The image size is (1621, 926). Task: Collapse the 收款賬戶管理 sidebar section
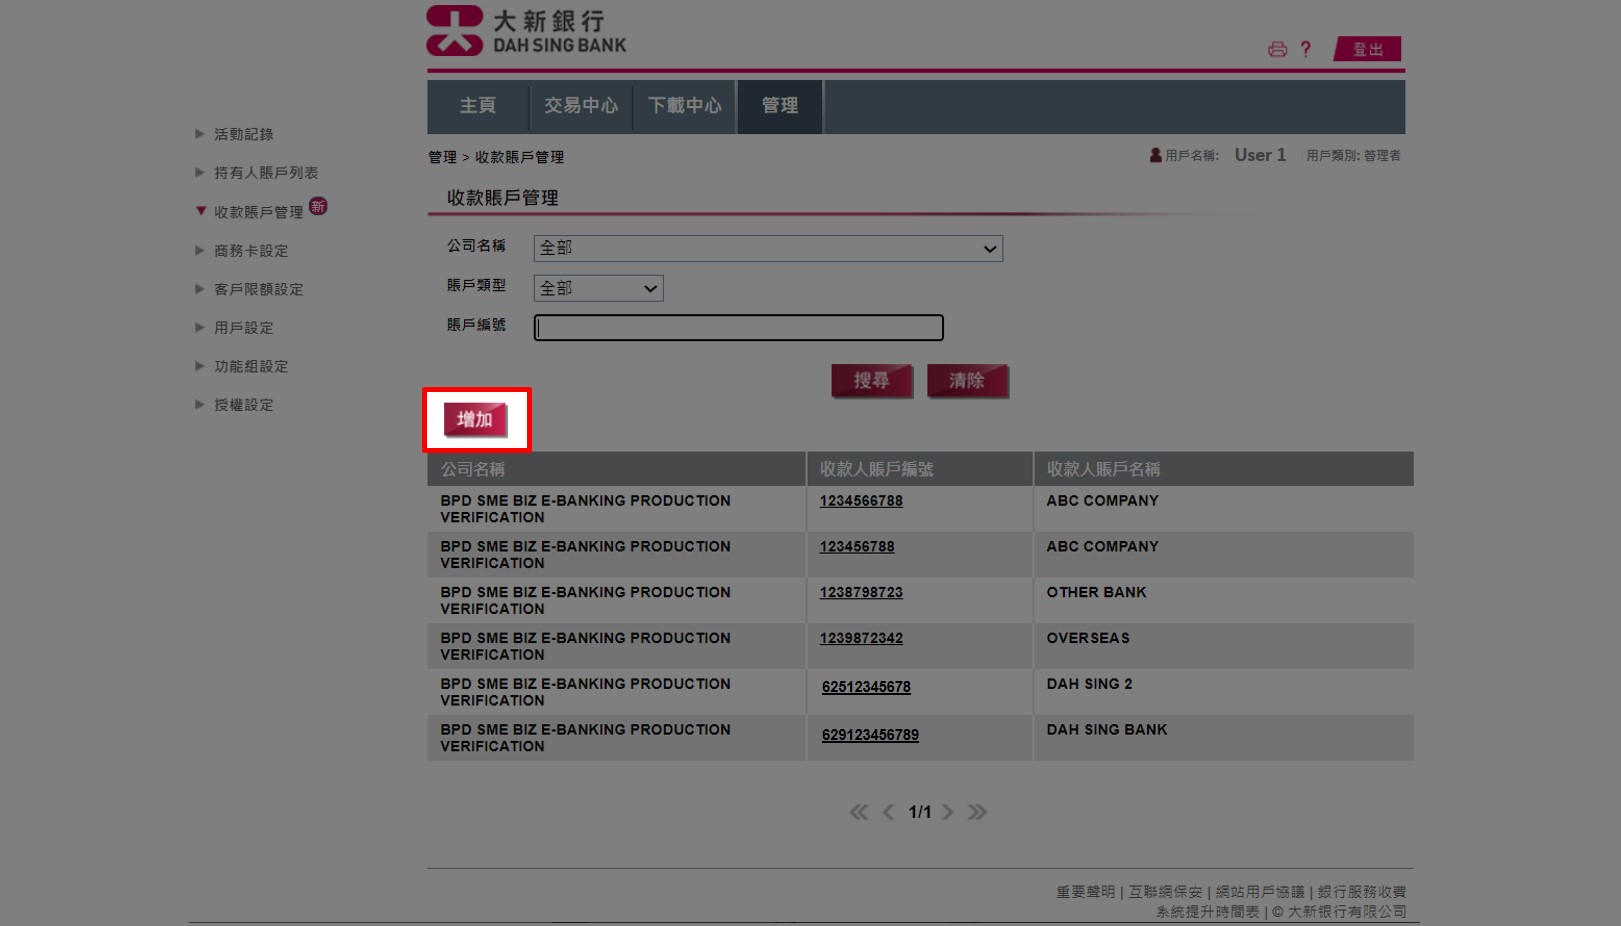pyautogui.click(x=200, y=209)
